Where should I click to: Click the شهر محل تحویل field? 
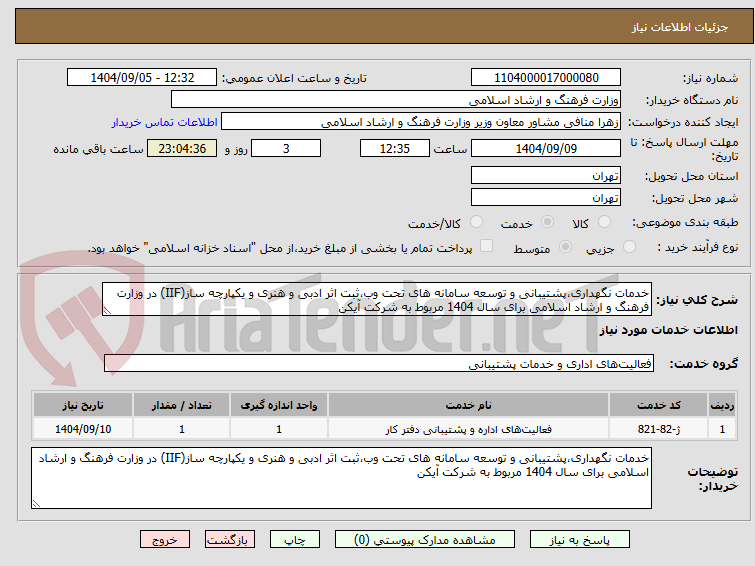pos(546,197)
